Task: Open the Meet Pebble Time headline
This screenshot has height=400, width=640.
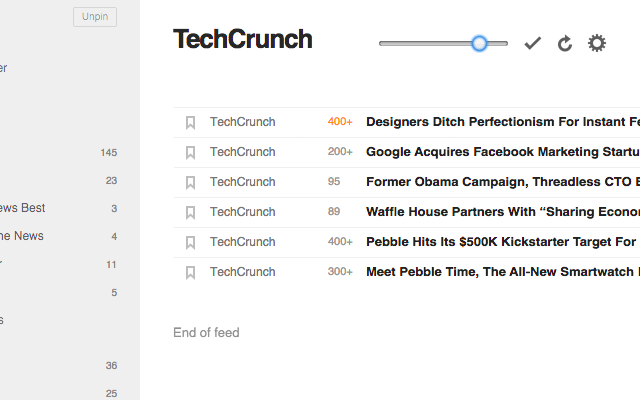Action: [503, 272]
